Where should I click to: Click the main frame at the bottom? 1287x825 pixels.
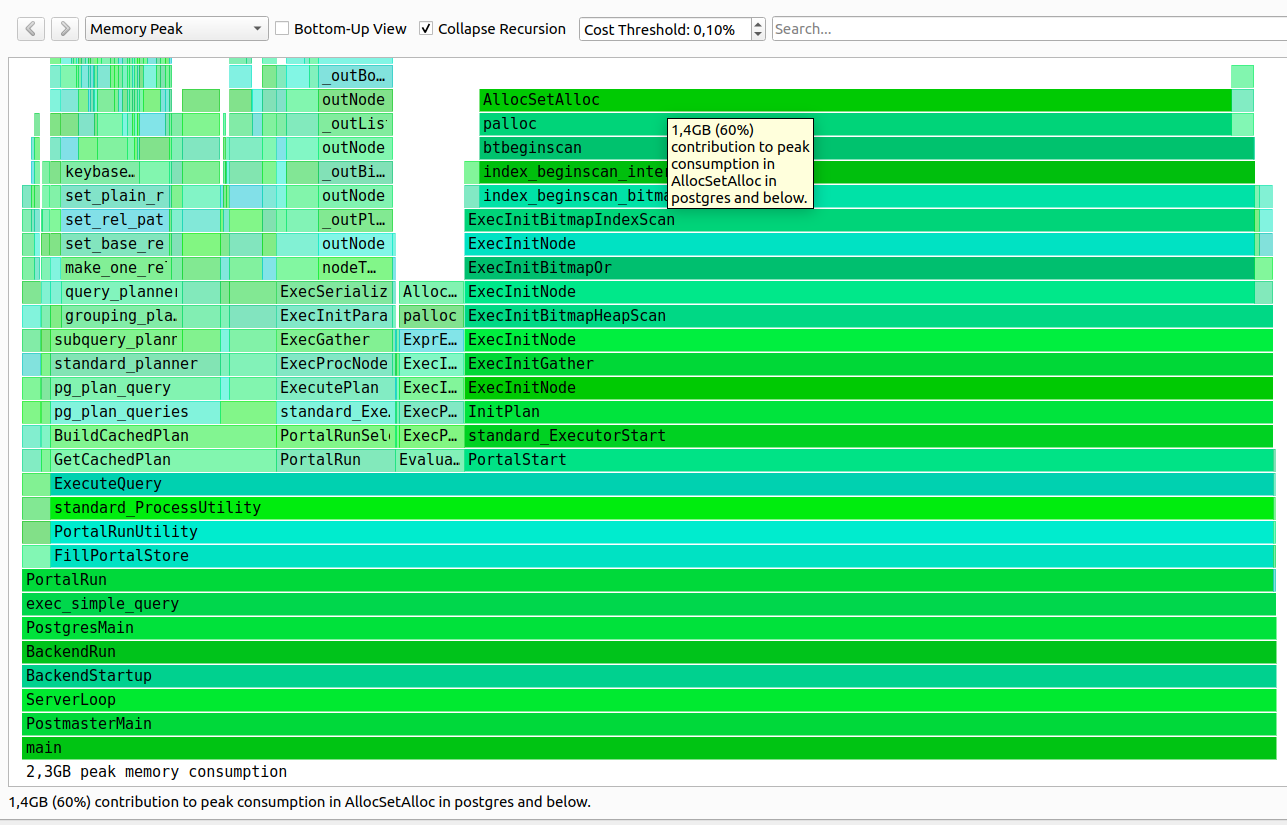pos(648,748)
